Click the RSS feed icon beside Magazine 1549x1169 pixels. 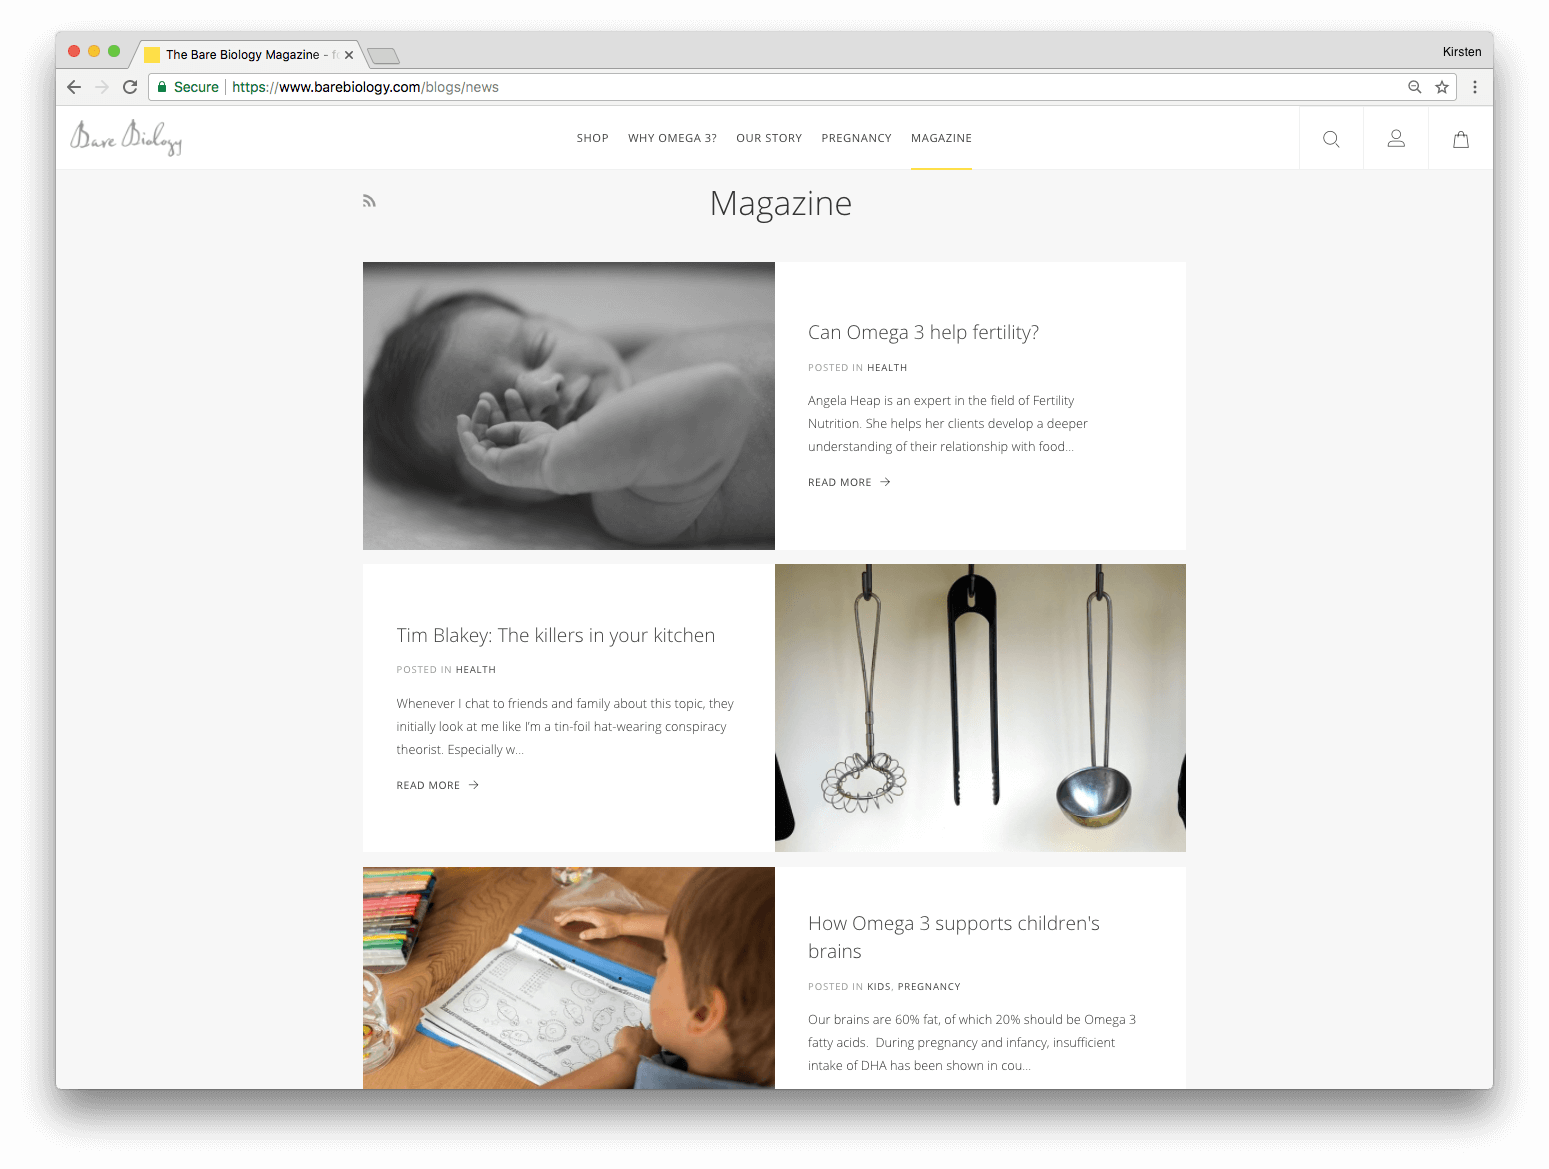(x=369, y=201)
